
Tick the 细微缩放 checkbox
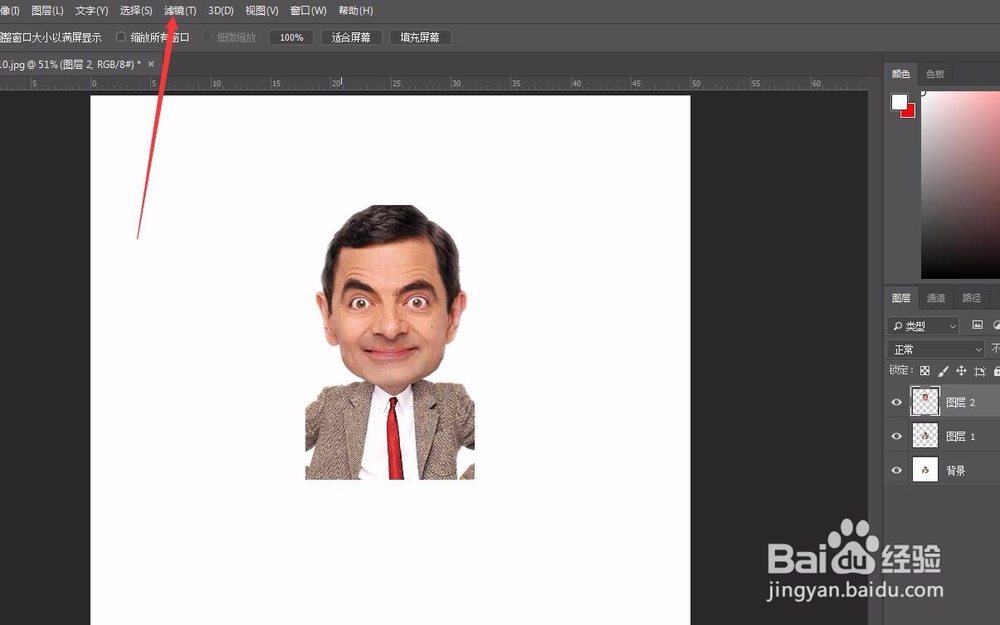[207, 37]
